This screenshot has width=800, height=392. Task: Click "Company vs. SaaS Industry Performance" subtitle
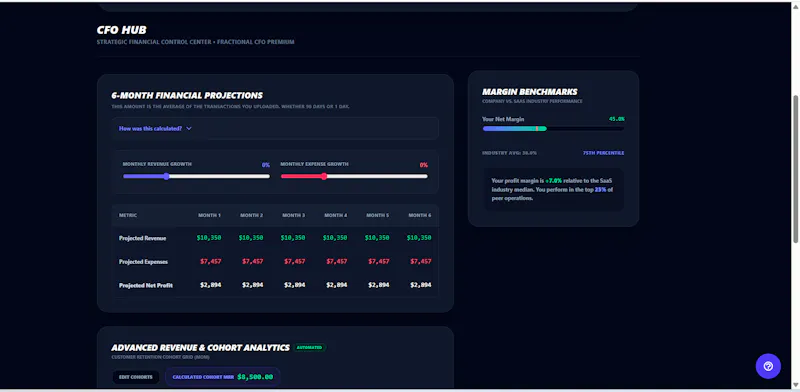coord(532,102)
